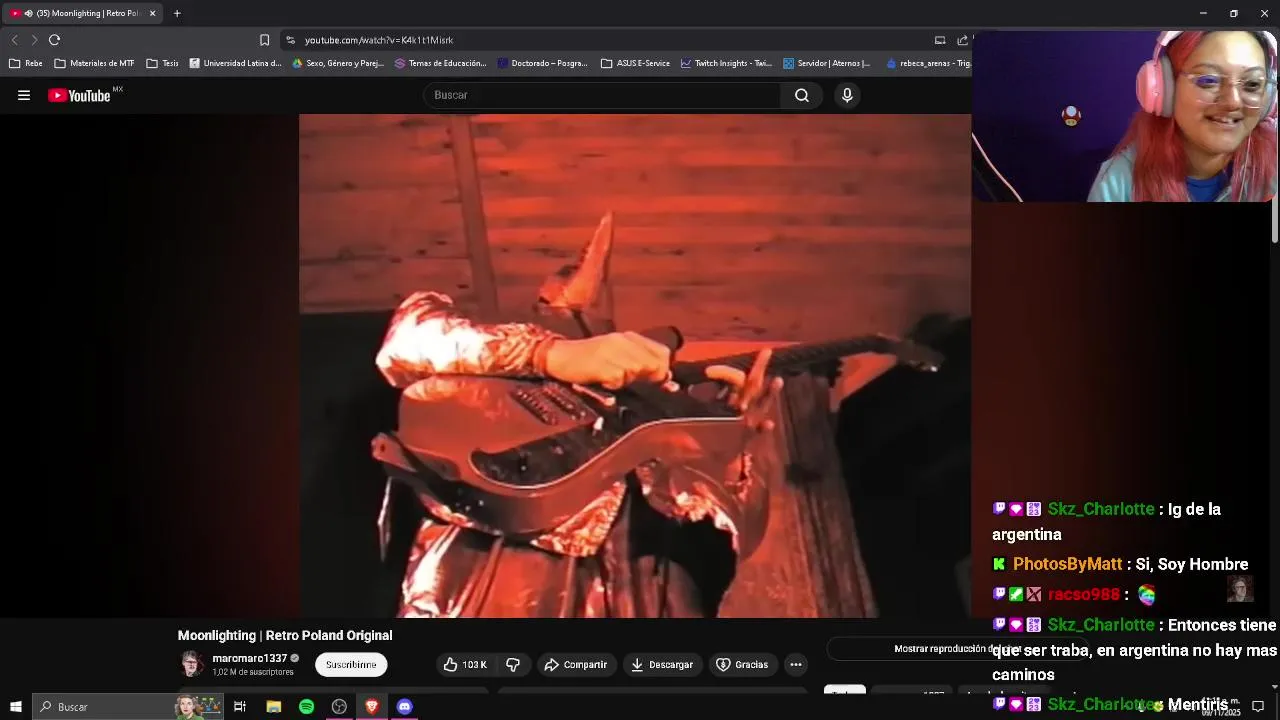Focus the Buscar search field on YouTube
1280x720 pixels.
coord(602,95)
